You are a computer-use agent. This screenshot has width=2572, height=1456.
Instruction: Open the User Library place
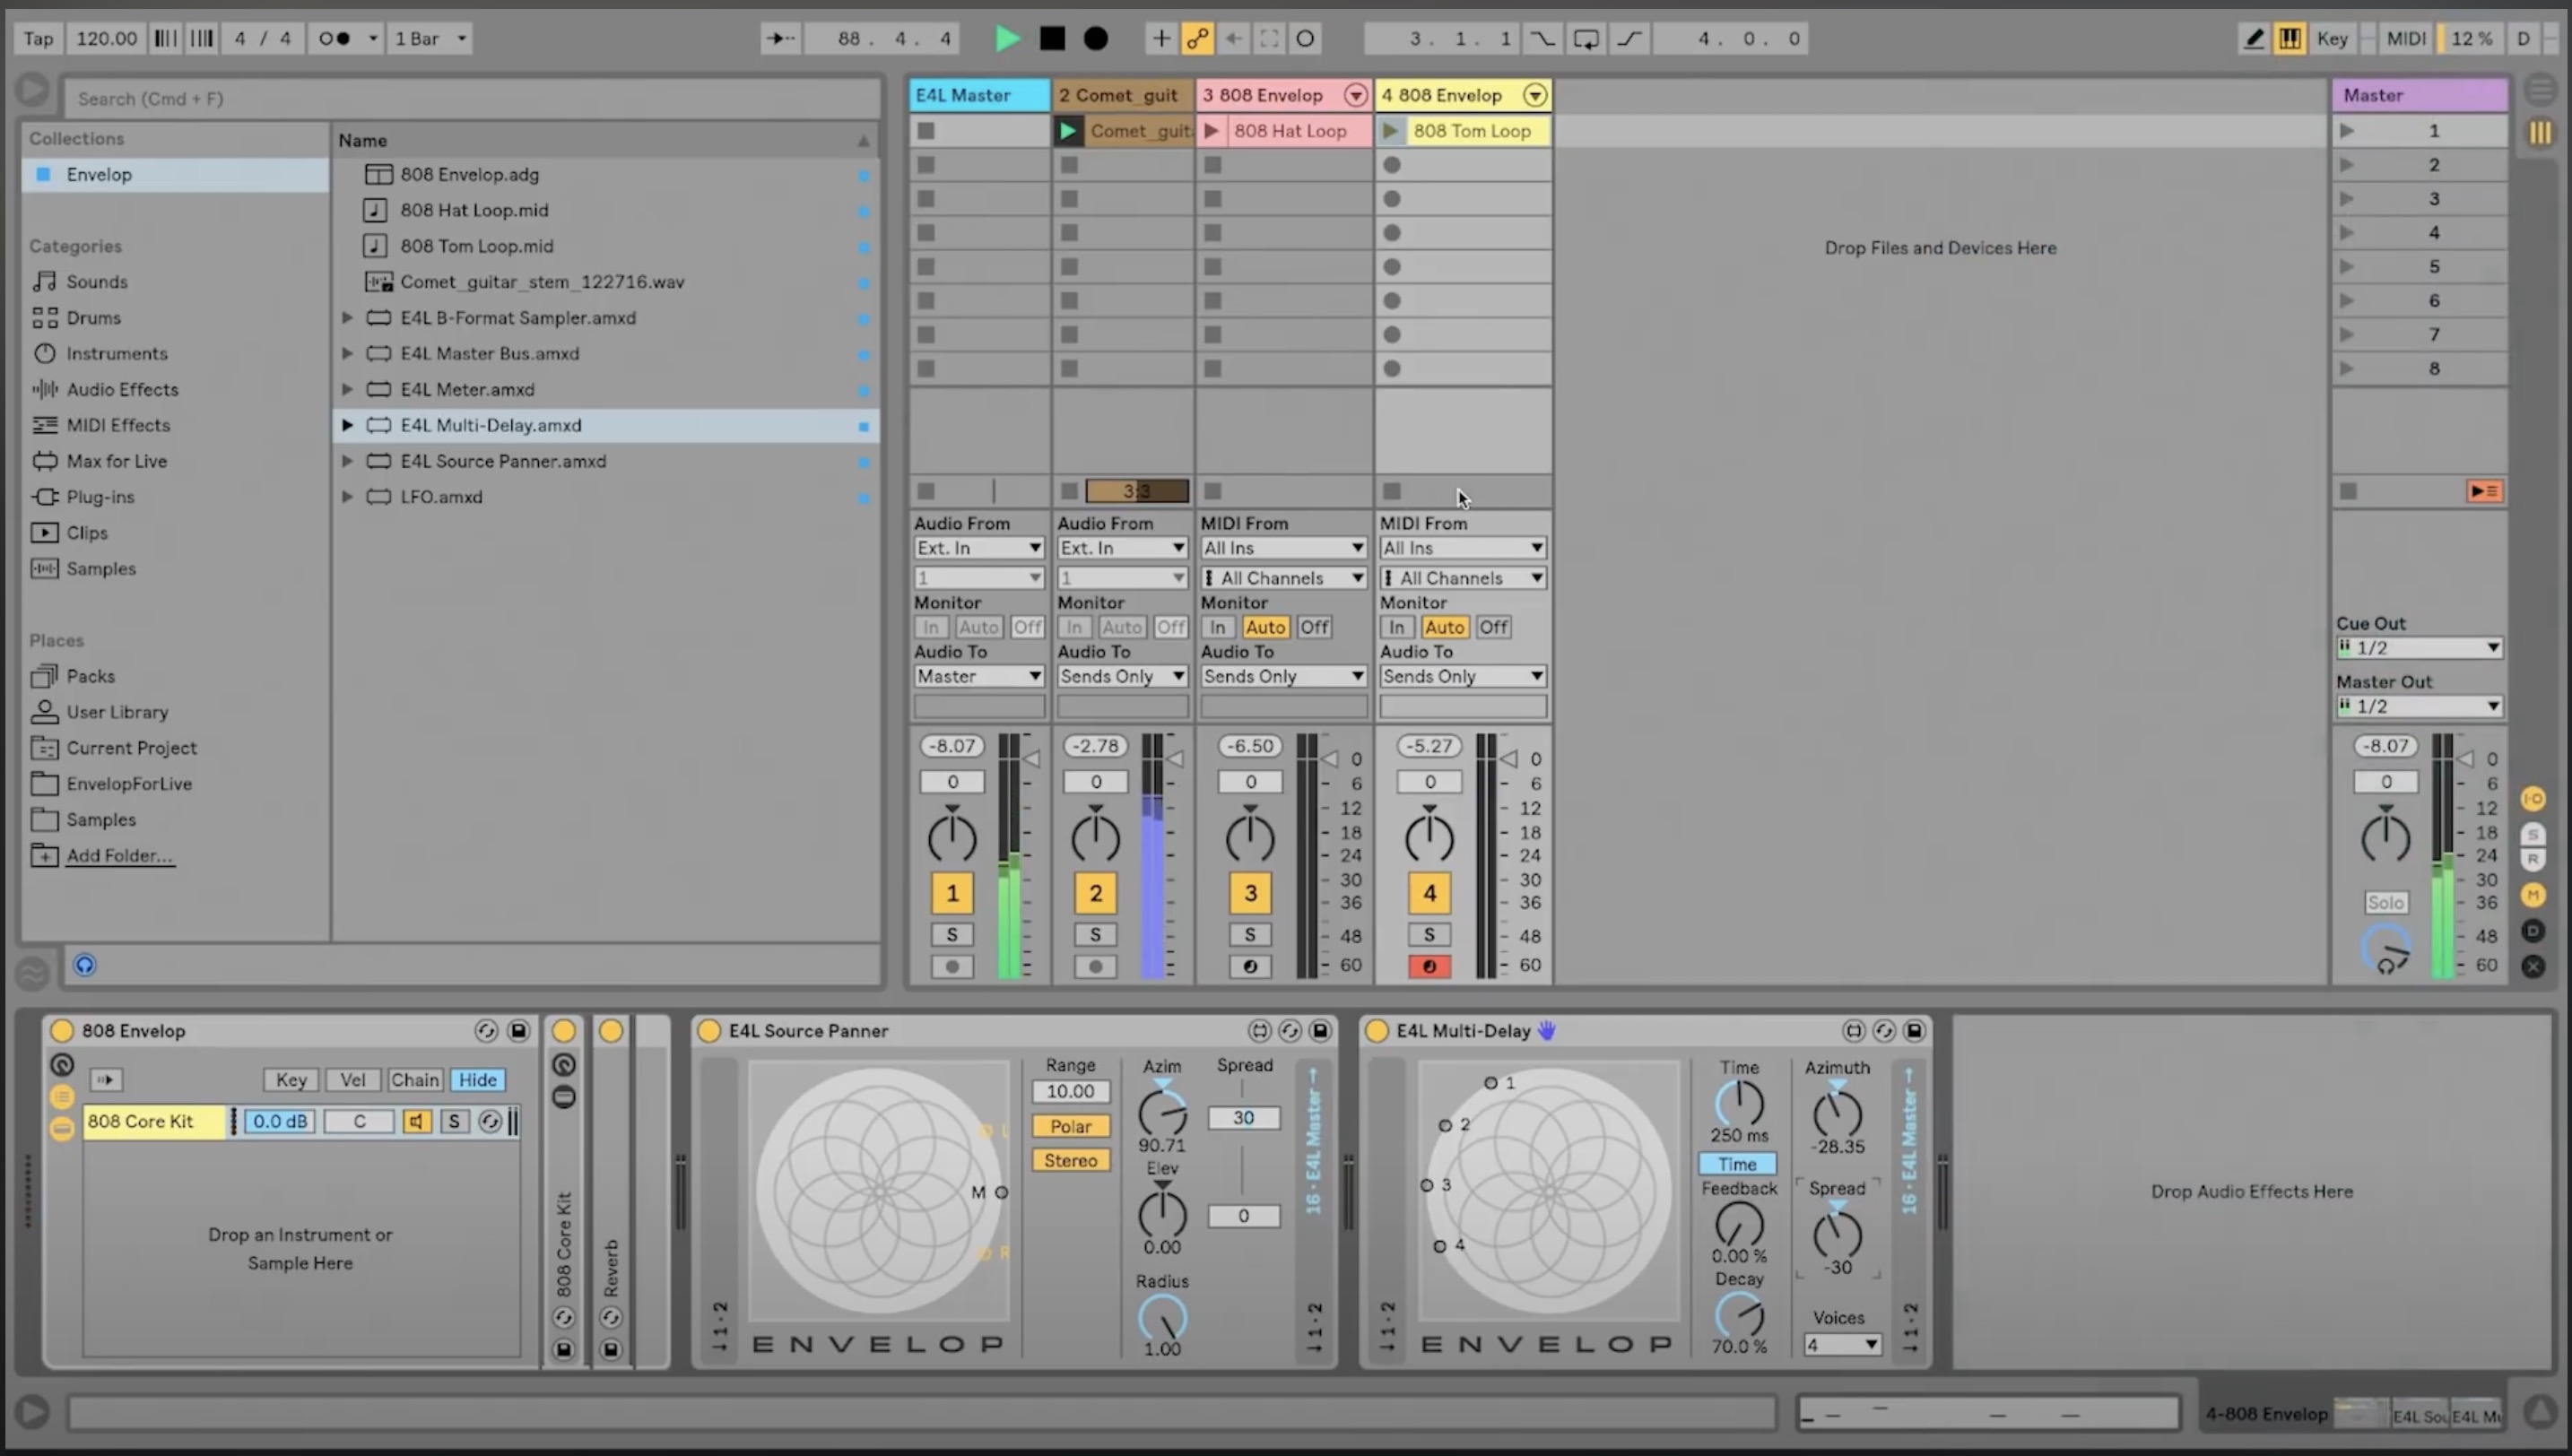[x=116, y=712]
